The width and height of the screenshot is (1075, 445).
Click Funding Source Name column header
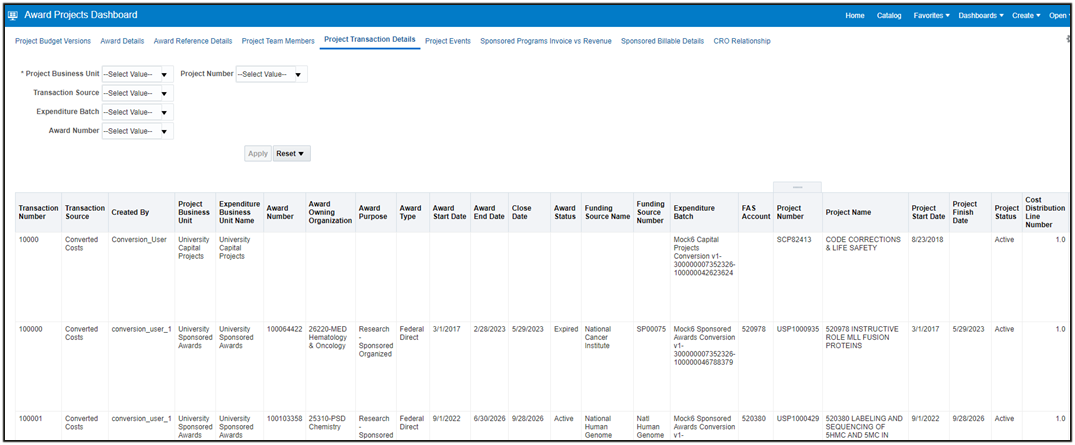tap(607, 212)
